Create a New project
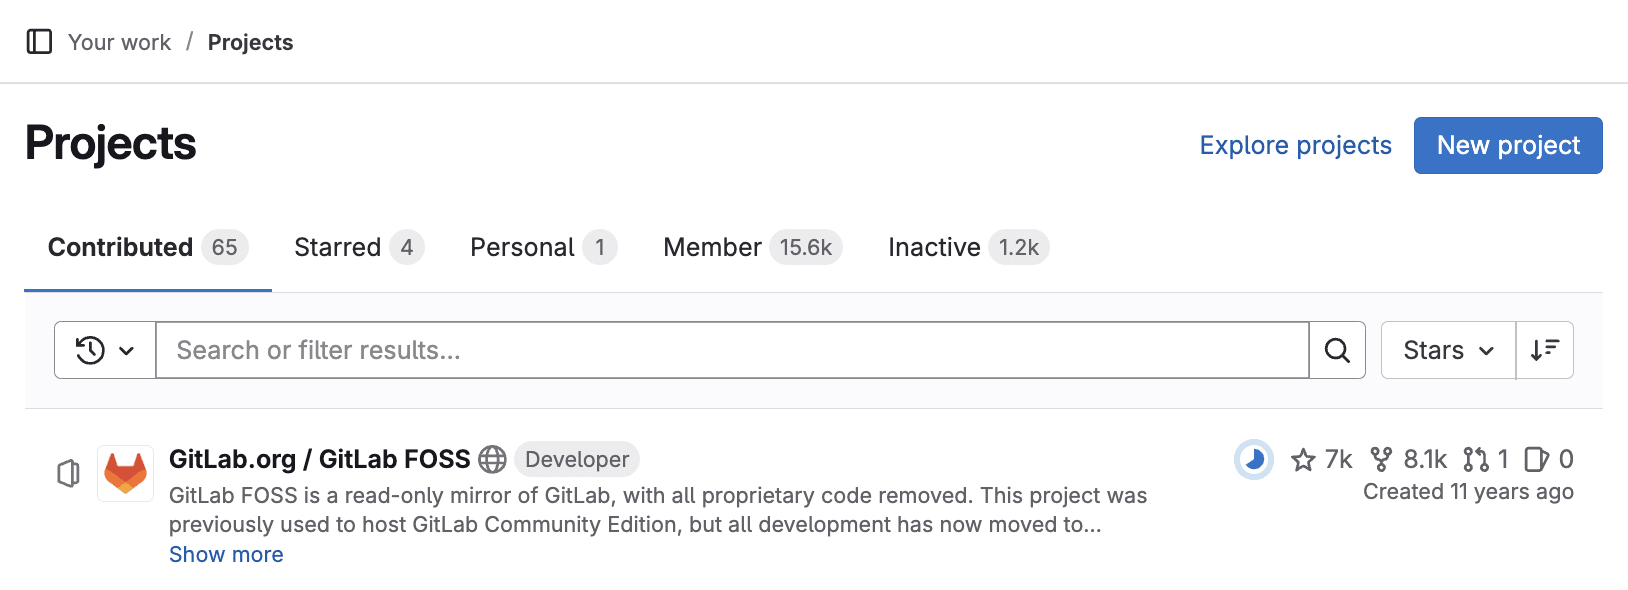The width and height of the screenshot is (1628, 590). coord(1508,145)
